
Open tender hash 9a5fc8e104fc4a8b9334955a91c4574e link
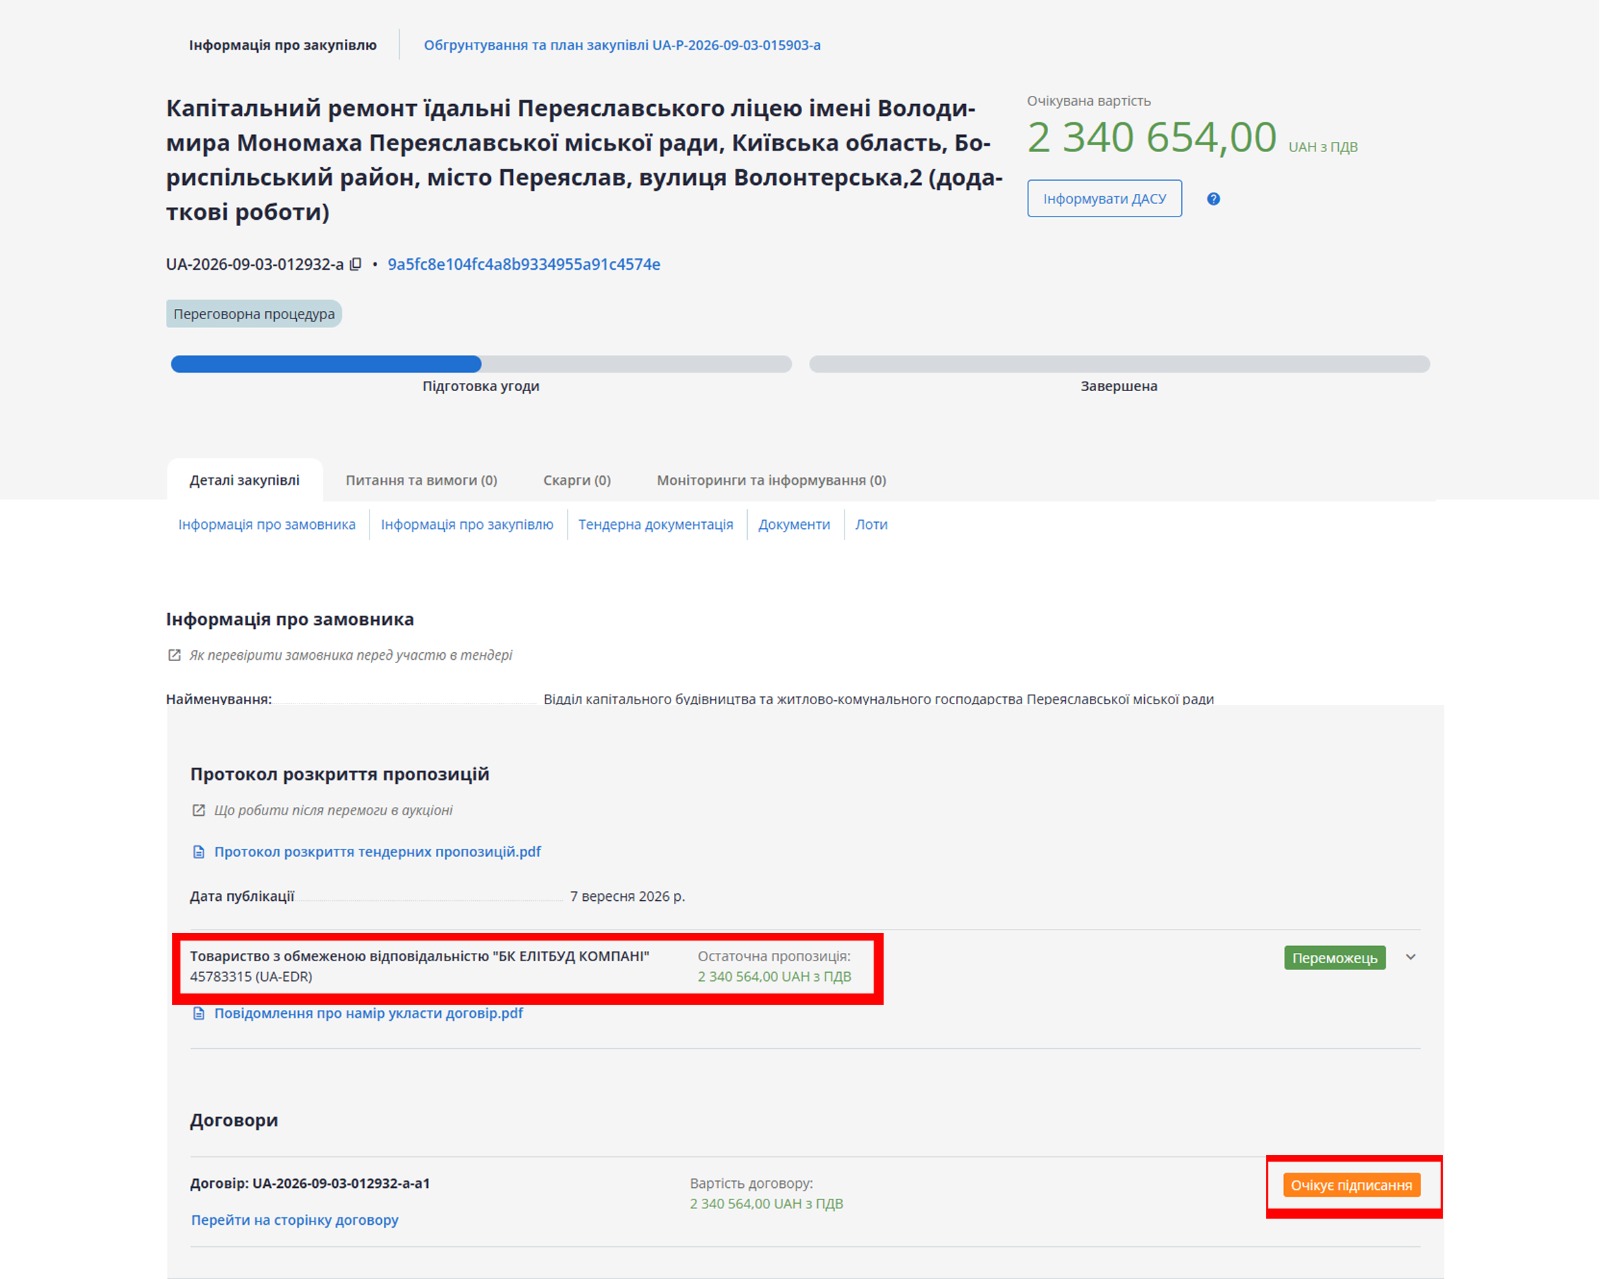pyautogui.click(x=524, y=264)
